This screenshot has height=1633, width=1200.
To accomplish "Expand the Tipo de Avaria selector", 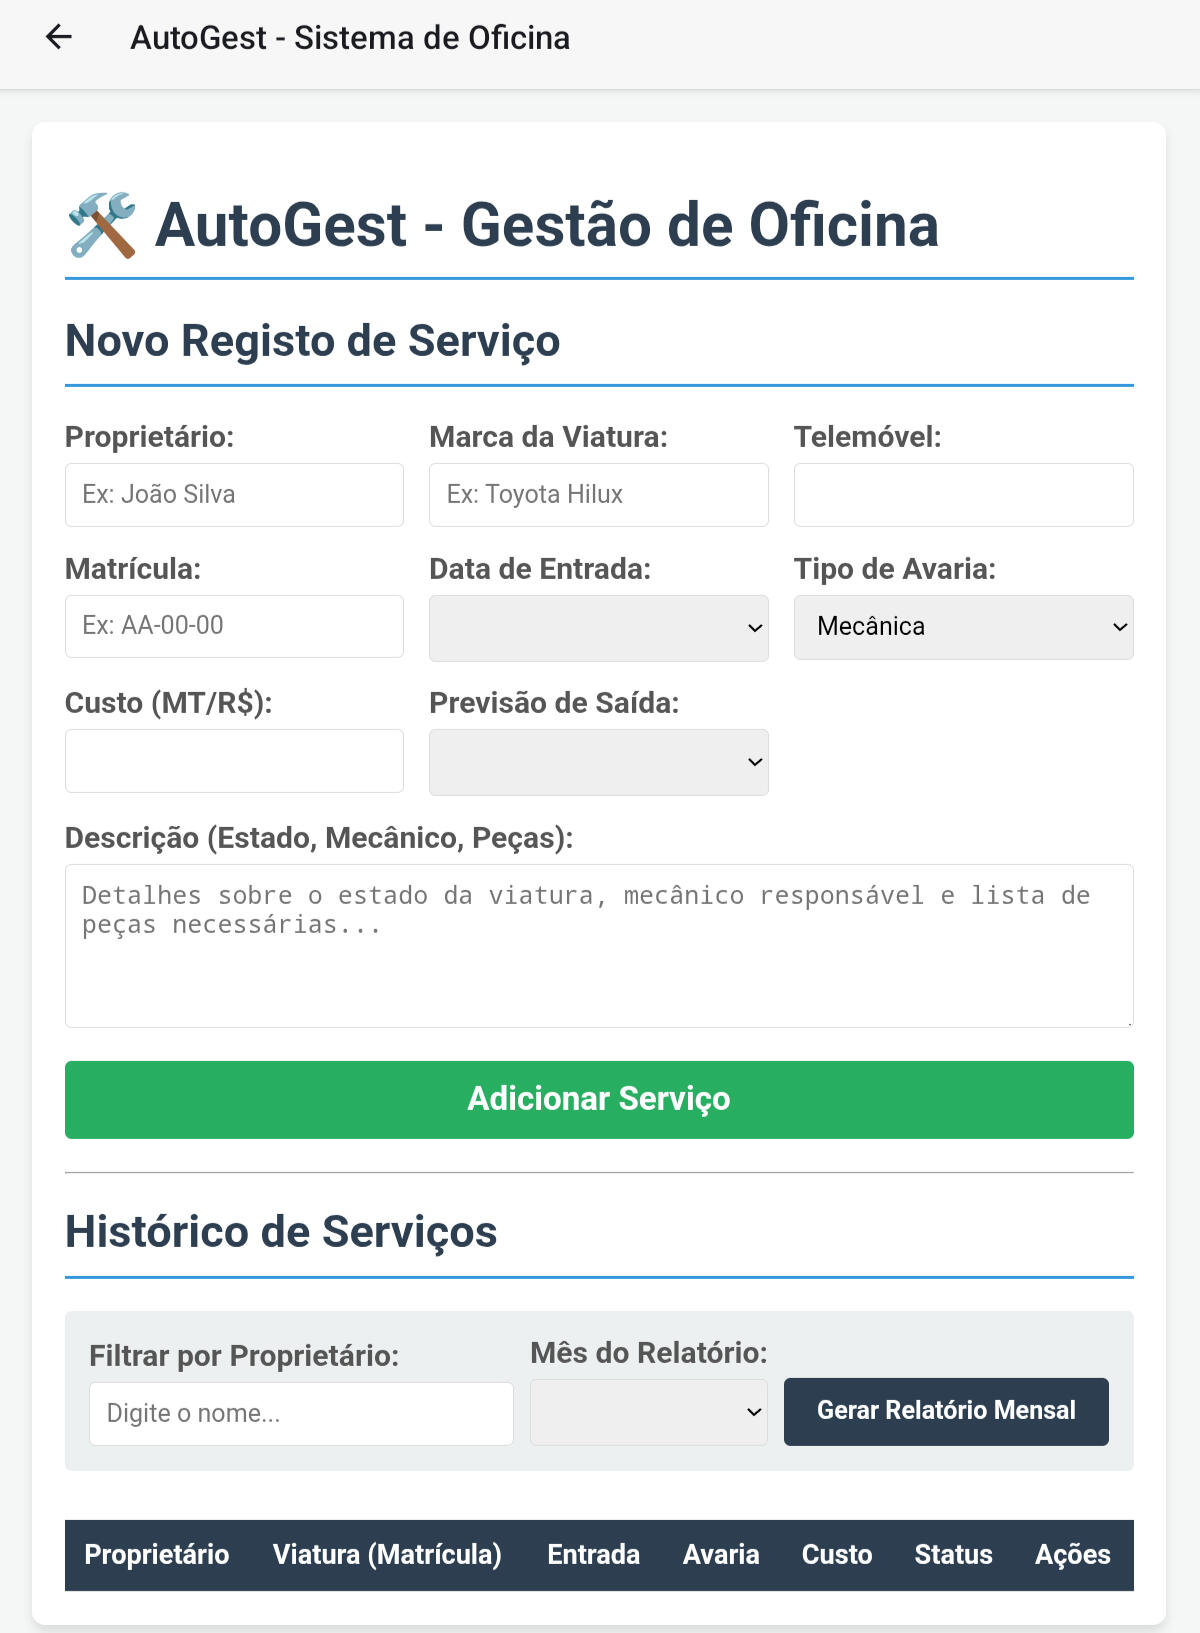I will click(963, 627).
